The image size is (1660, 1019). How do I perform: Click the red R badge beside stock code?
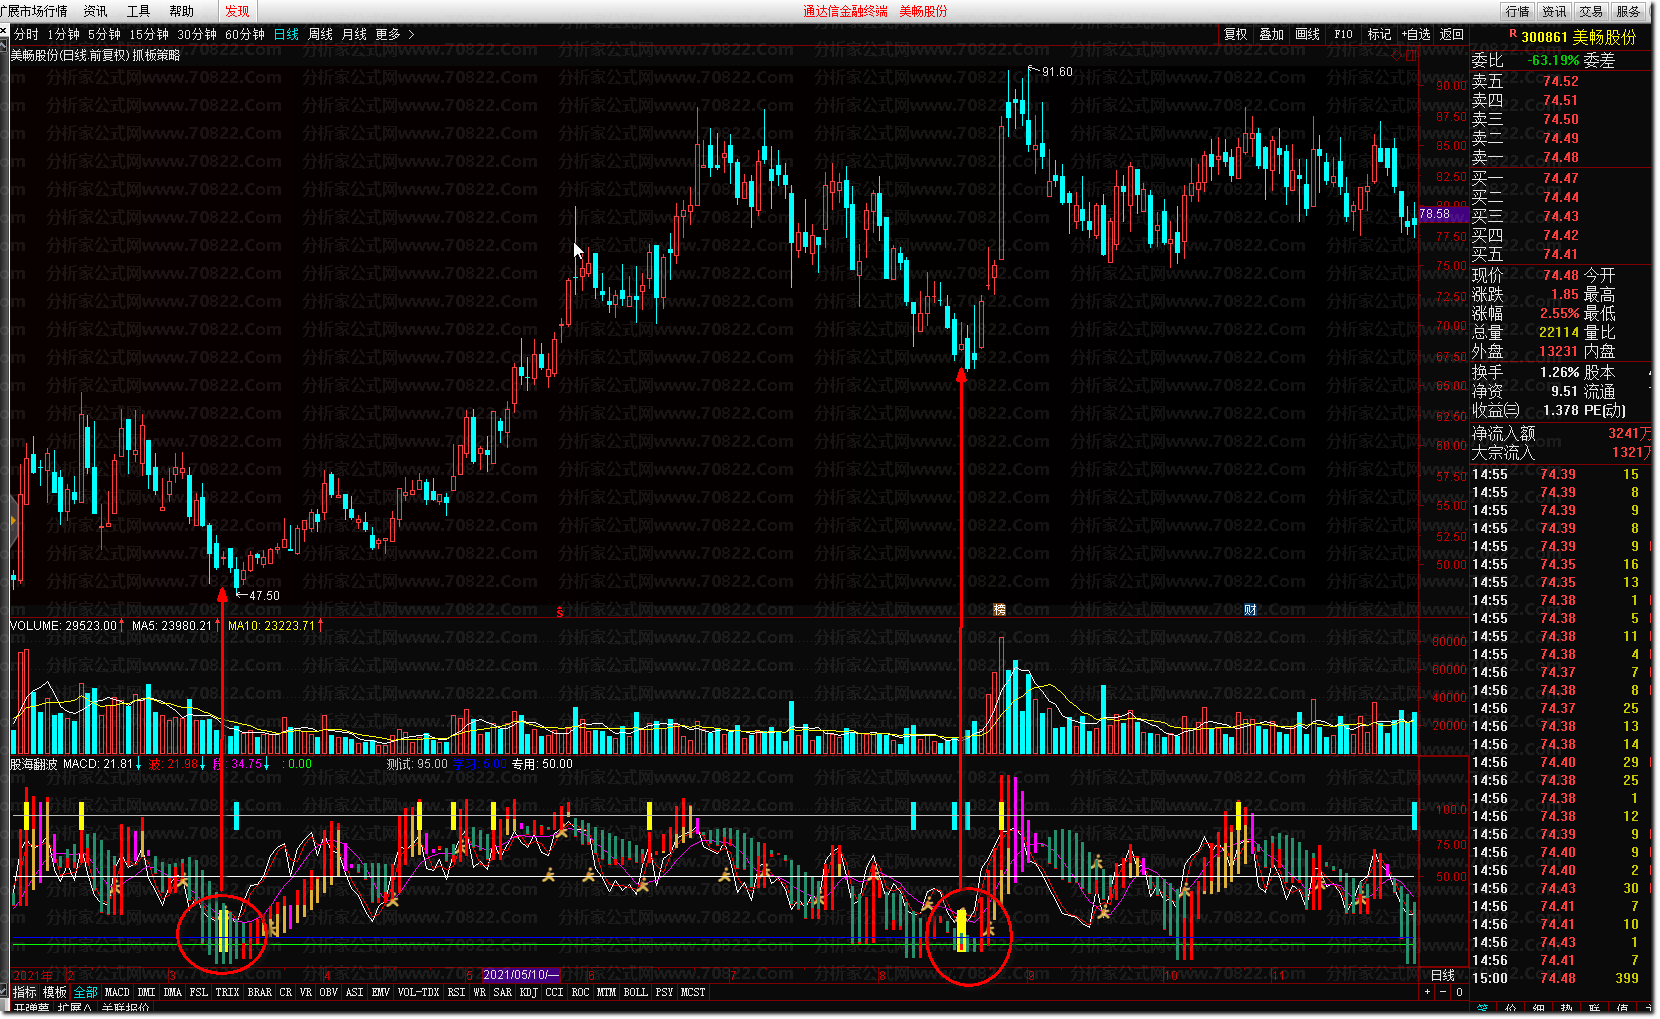(1513, 35)
